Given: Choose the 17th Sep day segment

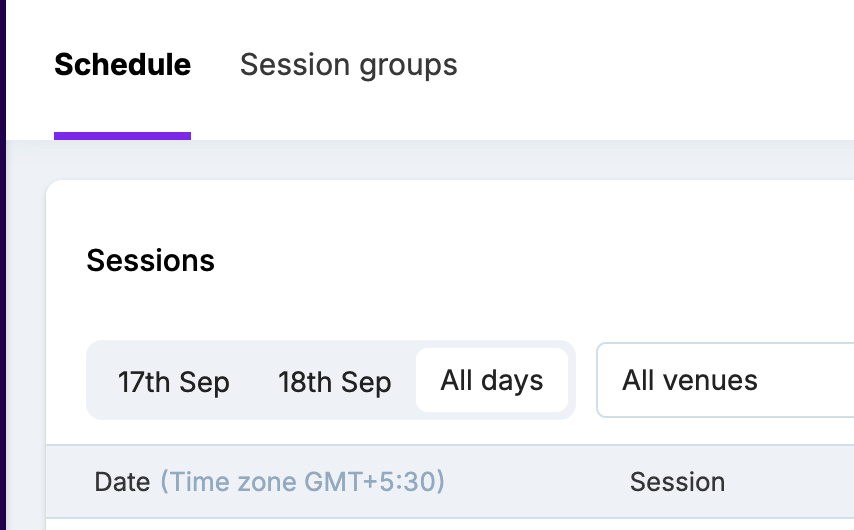Looking at the screenshot, I should click(x=174, y=382).
